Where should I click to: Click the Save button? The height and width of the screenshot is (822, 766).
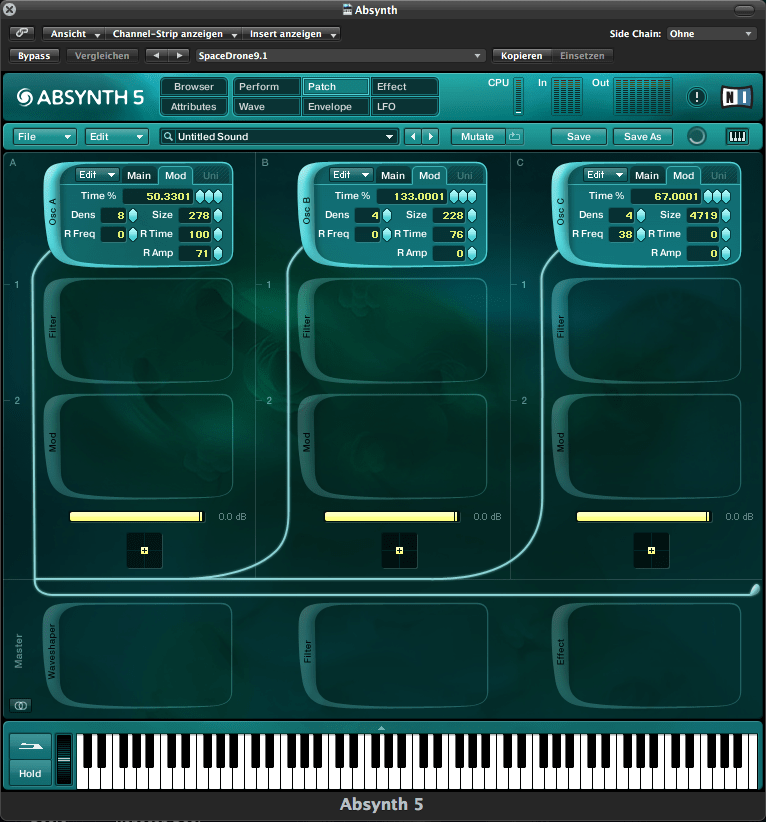pos(579,137)
